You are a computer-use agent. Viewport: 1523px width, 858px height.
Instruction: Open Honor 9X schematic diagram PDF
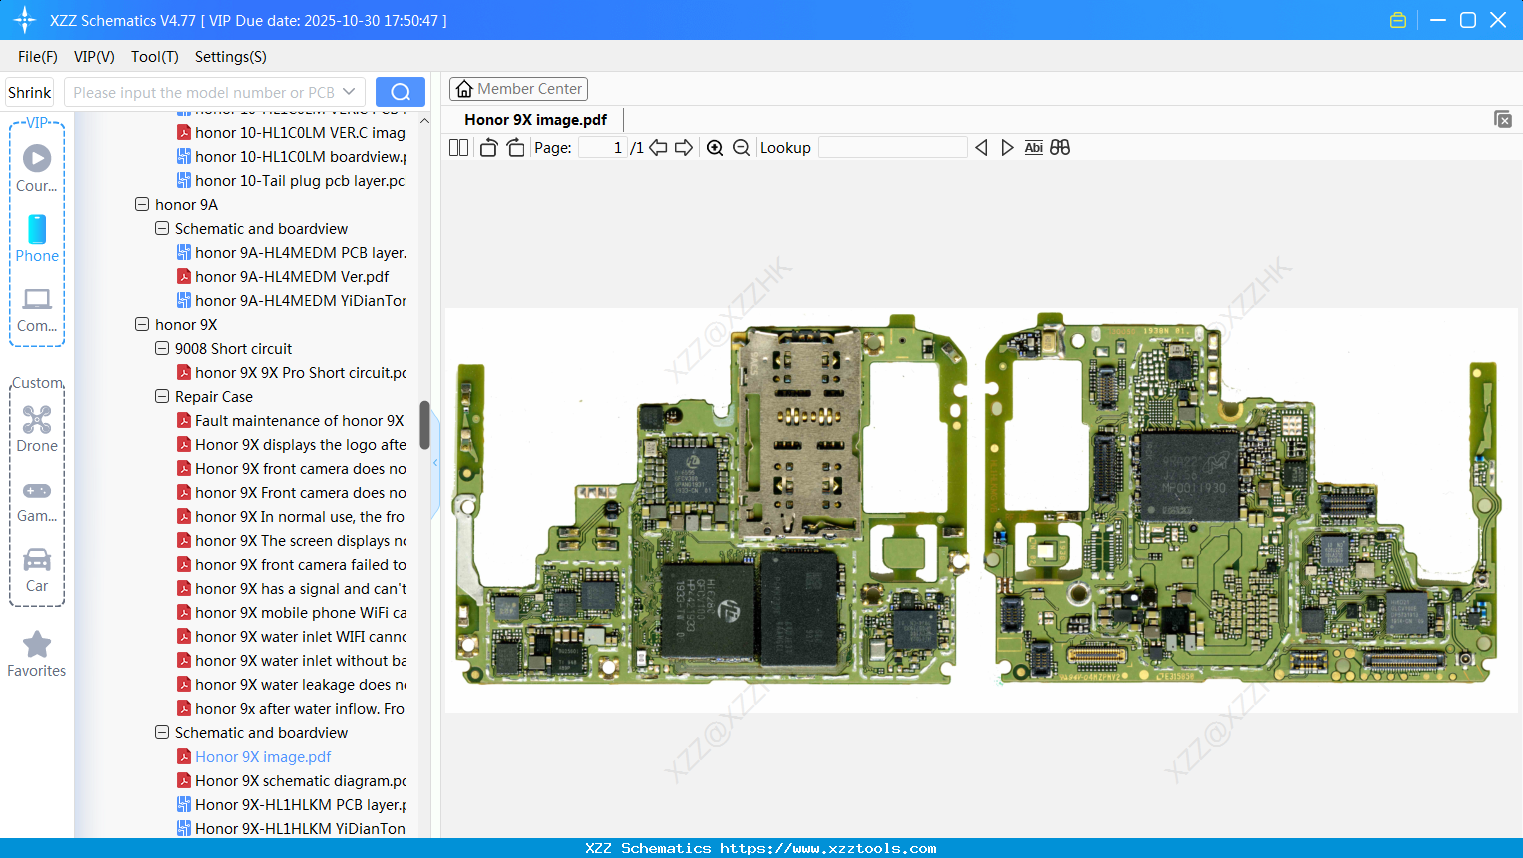[291, 781]
